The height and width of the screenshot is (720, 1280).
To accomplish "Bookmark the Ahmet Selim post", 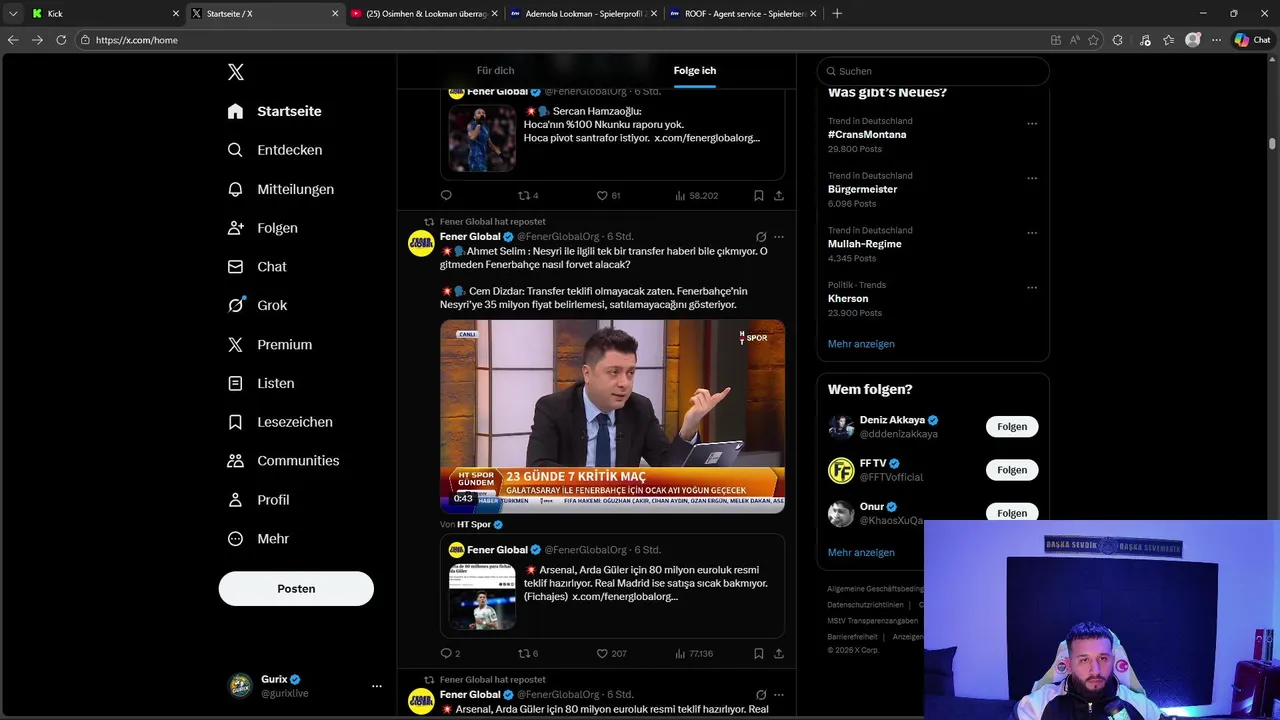I will pyautogui.click(x=759, y=653).
